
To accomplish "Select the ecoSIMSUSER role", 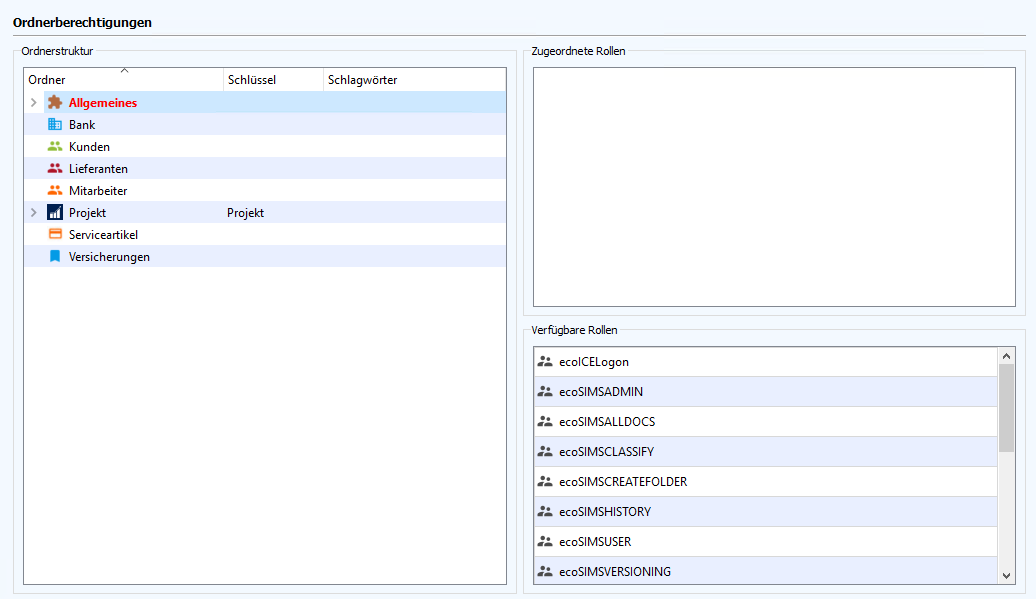I will [x=766, y=542].
